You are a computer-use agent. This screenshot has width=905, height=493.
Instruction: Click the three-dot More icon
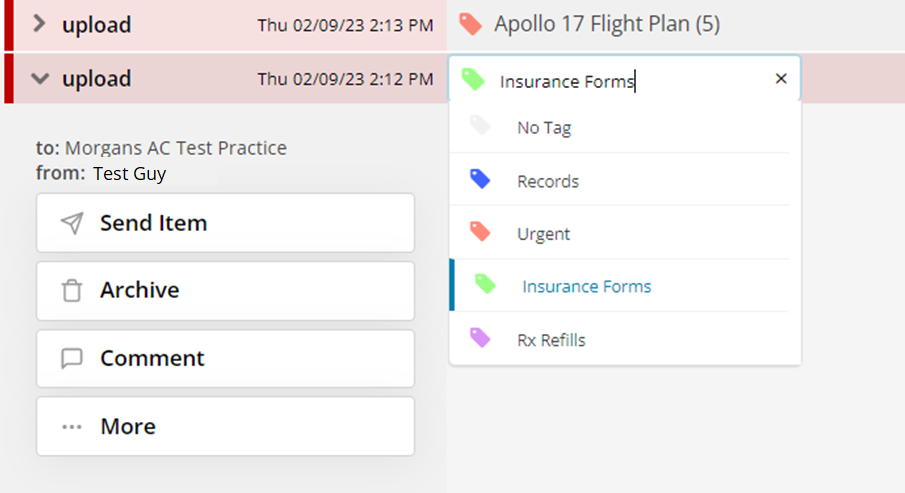72,427
